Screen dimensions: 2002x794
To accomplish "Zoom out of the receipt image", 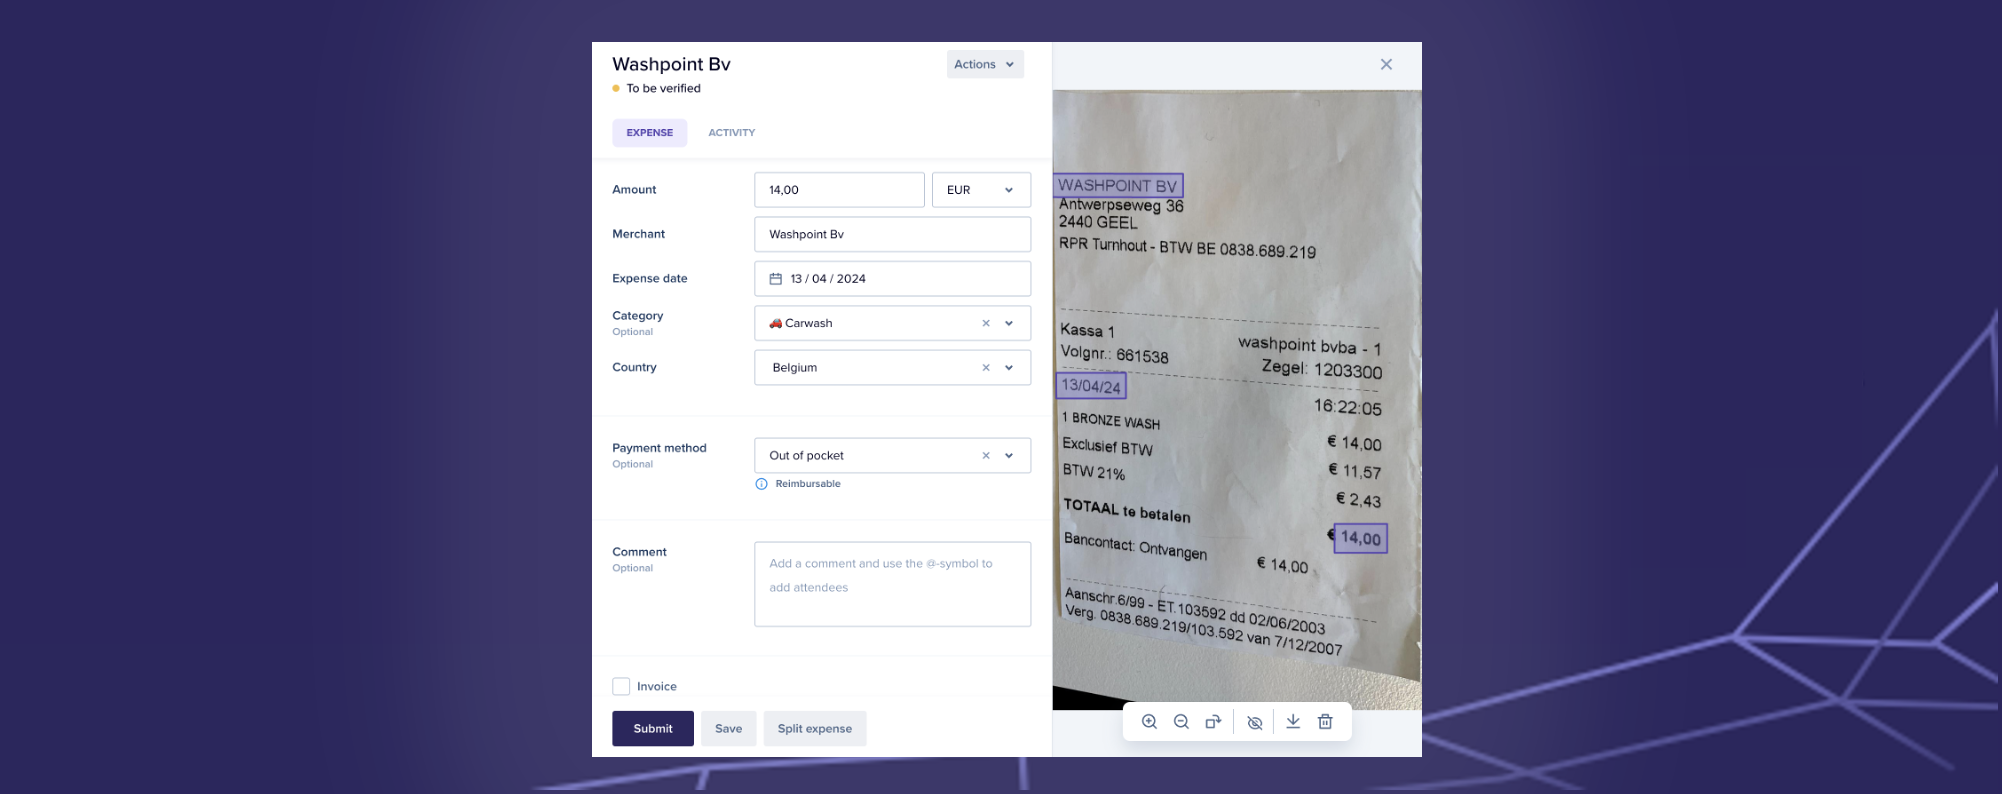I will (x=1181, y=722).
